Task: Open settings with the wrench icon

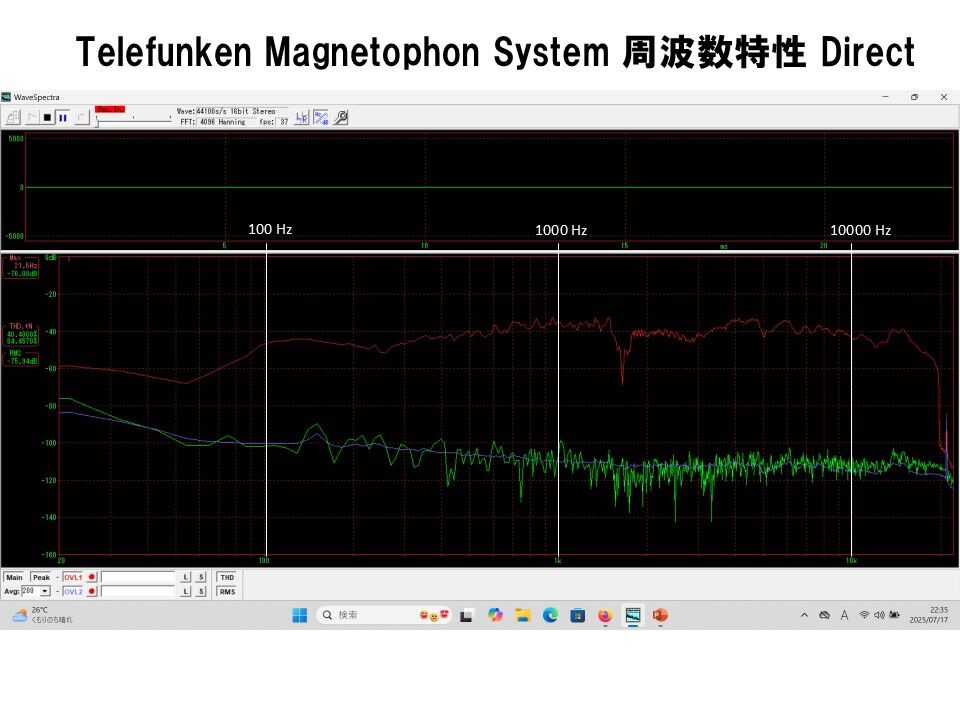Action: (x=341, y=117)
